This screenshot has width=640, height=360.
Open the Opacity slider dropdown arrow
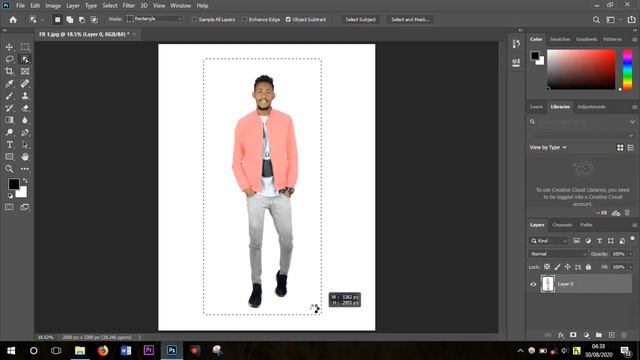tap(631, 254)
